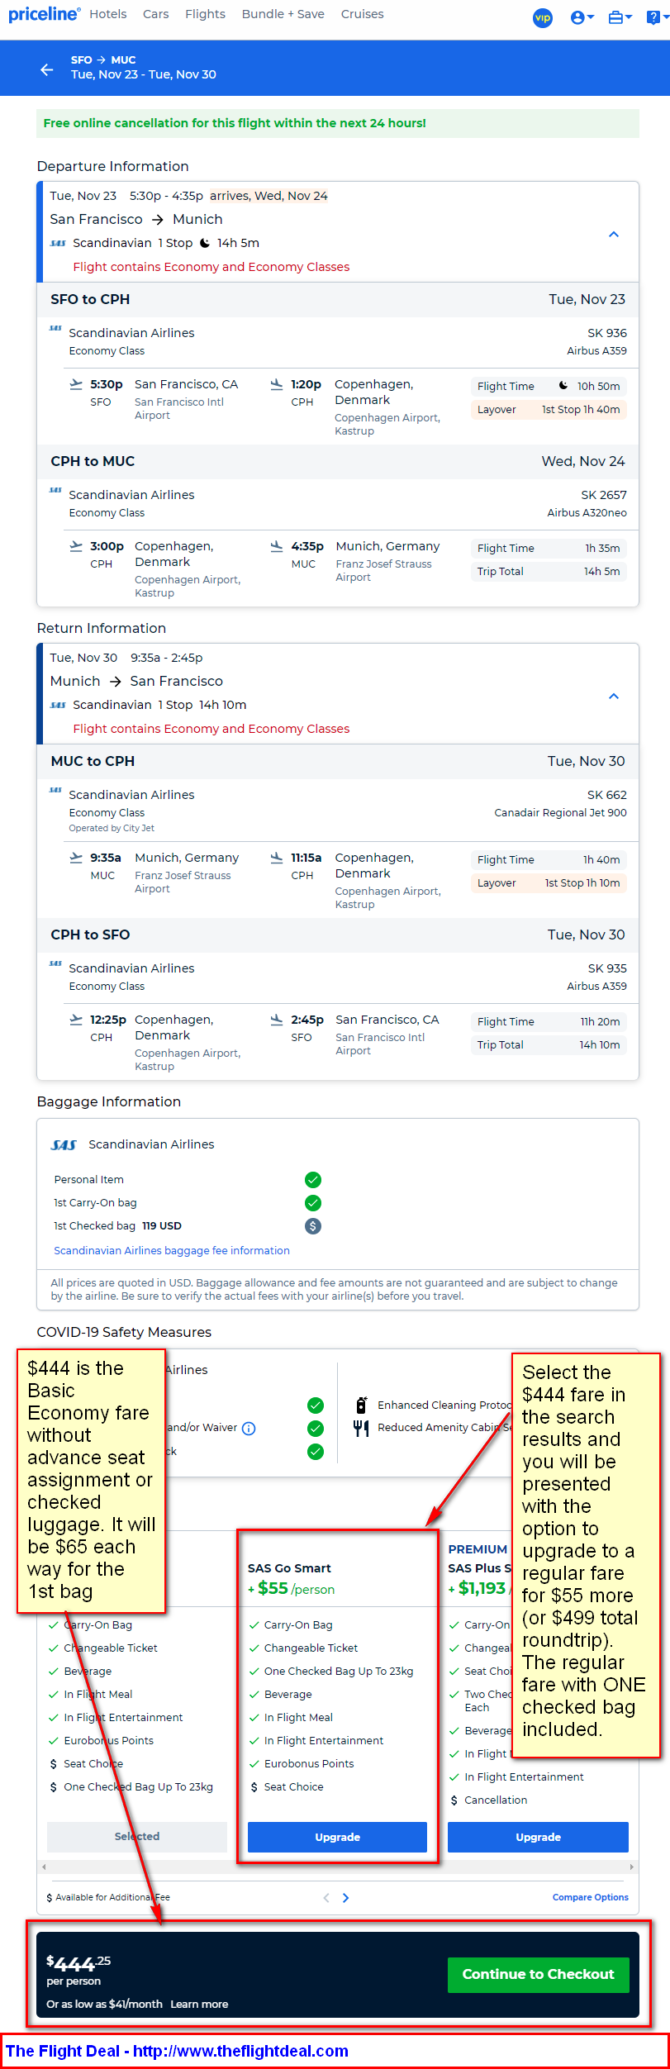The width and height of the screenshot is (670, 2069).
Task: Go to Bundle + Save menu item
Action: [x=283, y=14]
